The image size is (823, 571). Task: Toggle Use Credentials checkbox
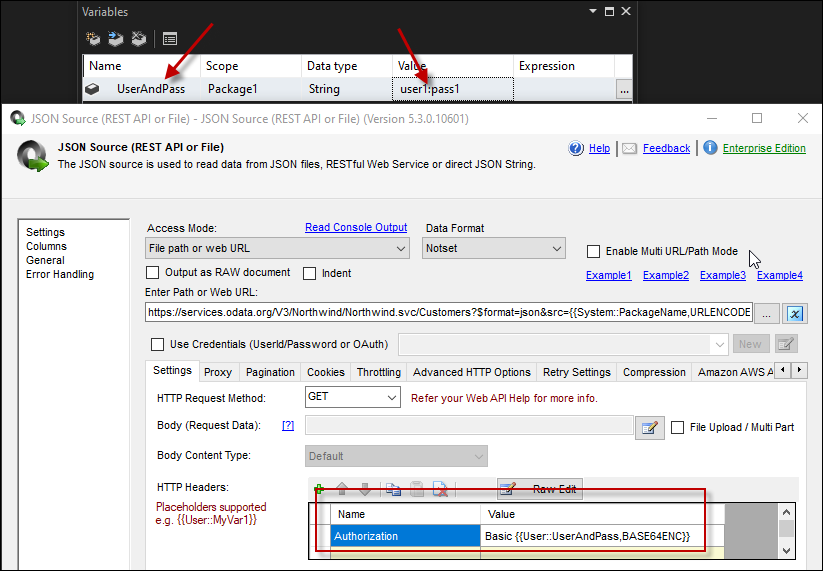157,344
